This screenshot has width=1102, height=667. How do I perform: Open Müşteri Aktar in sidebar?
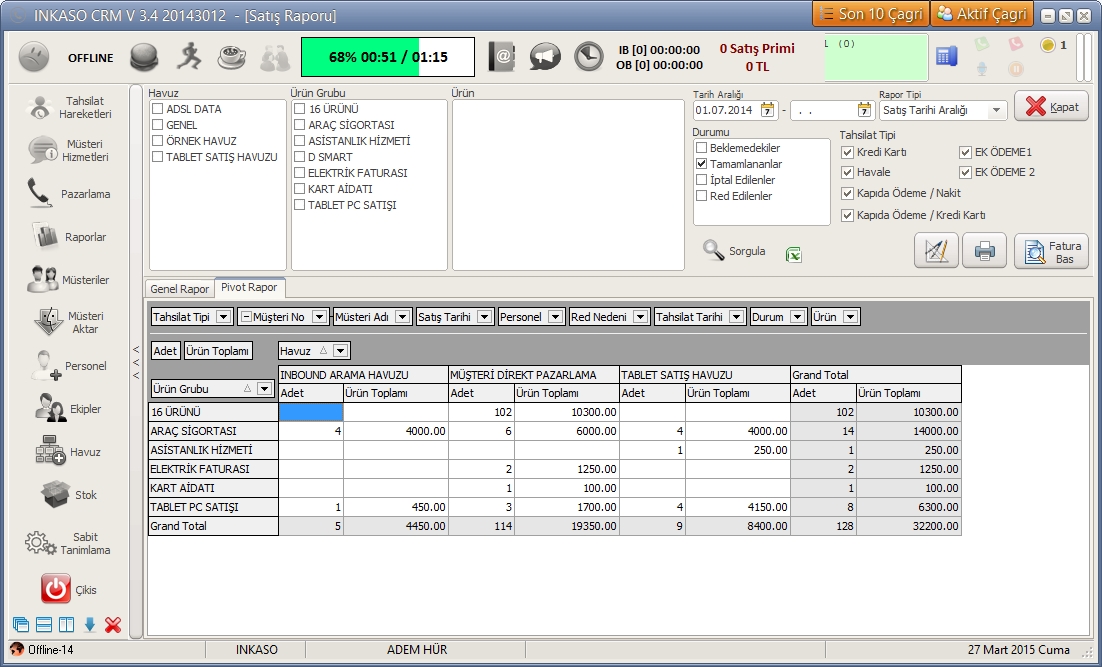69,323
